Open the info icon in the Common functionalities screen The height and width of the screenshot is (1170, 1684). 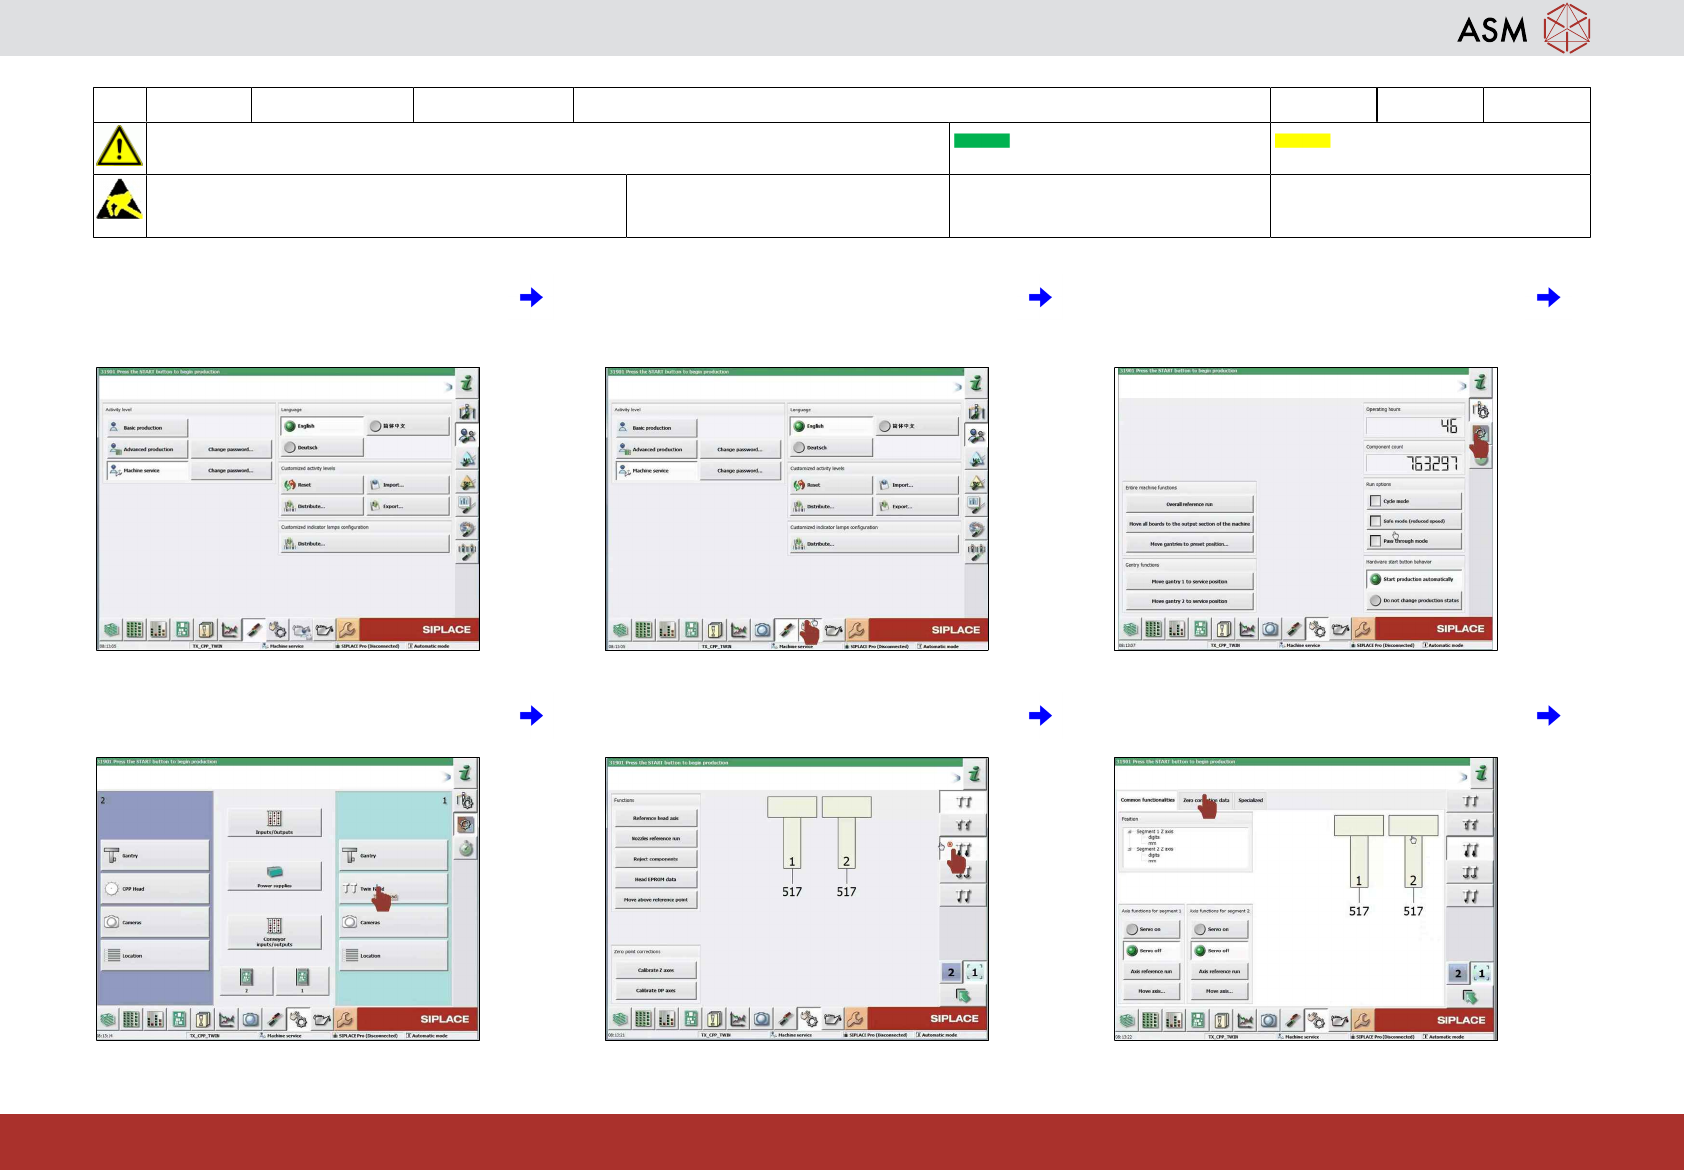click(x=1480, y=773)
